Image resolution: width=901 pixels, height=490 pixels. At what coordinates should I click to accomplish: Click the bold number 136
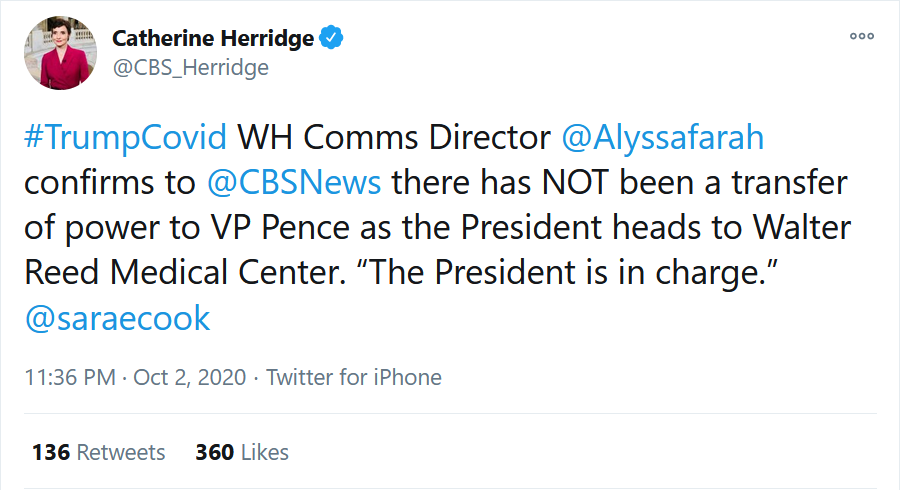click(x=51, y=453)
